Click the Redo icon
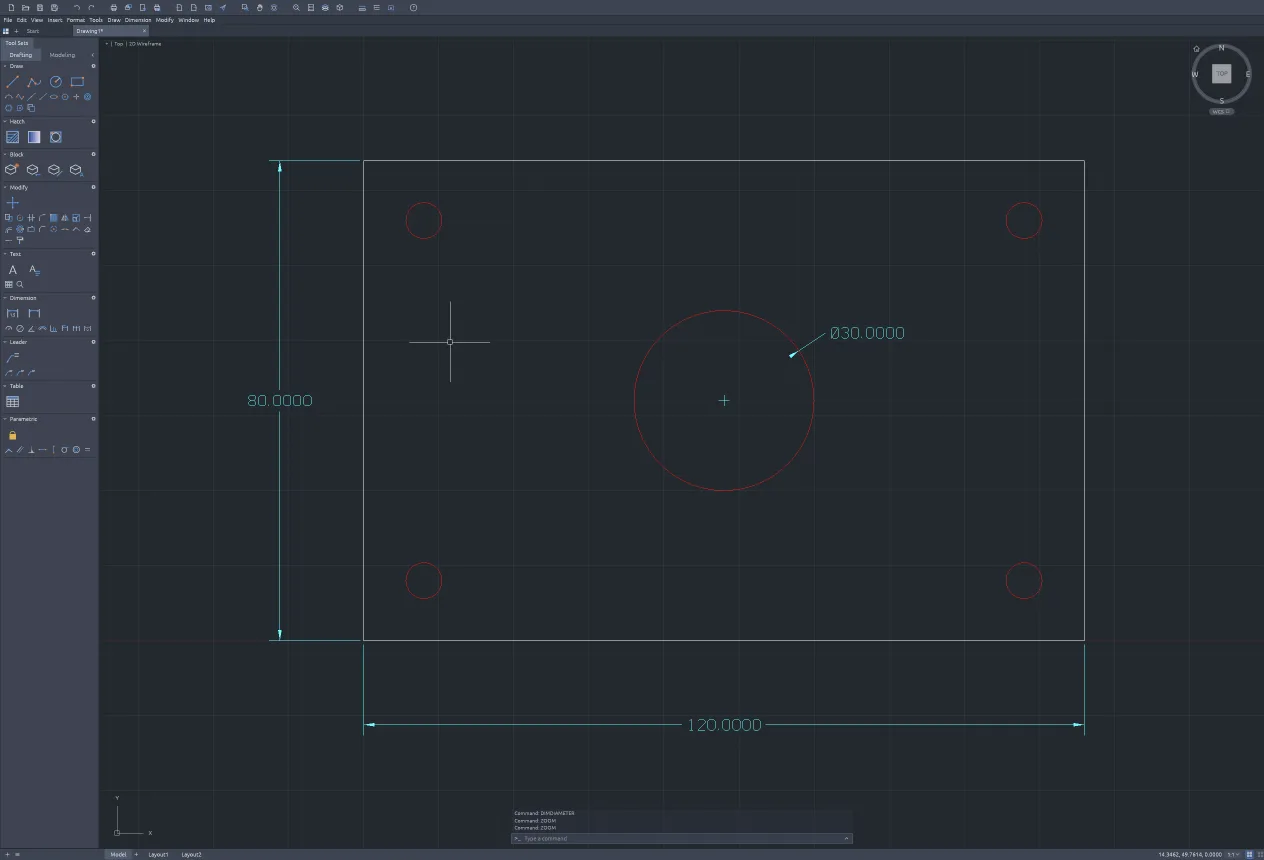The width and height of the screenshot is (1264, 860). pos(91,7)
